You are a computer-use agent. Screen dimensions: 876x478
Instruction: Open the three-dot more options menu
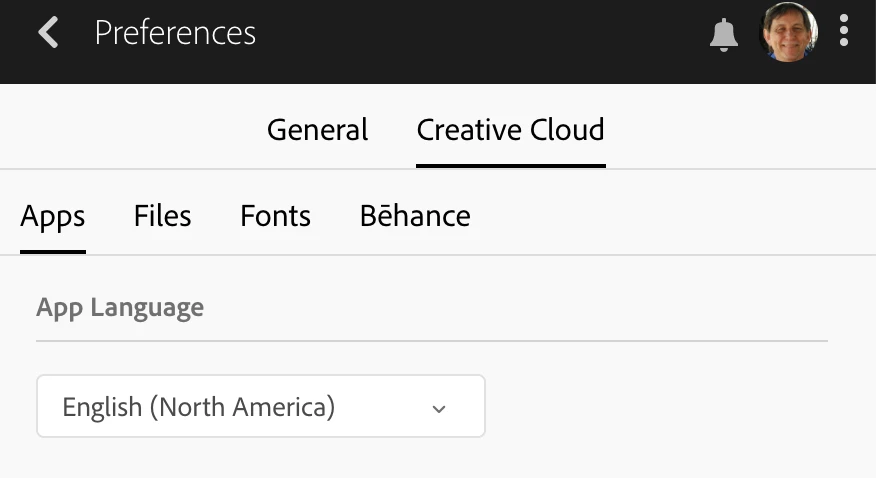pos(844,31)
